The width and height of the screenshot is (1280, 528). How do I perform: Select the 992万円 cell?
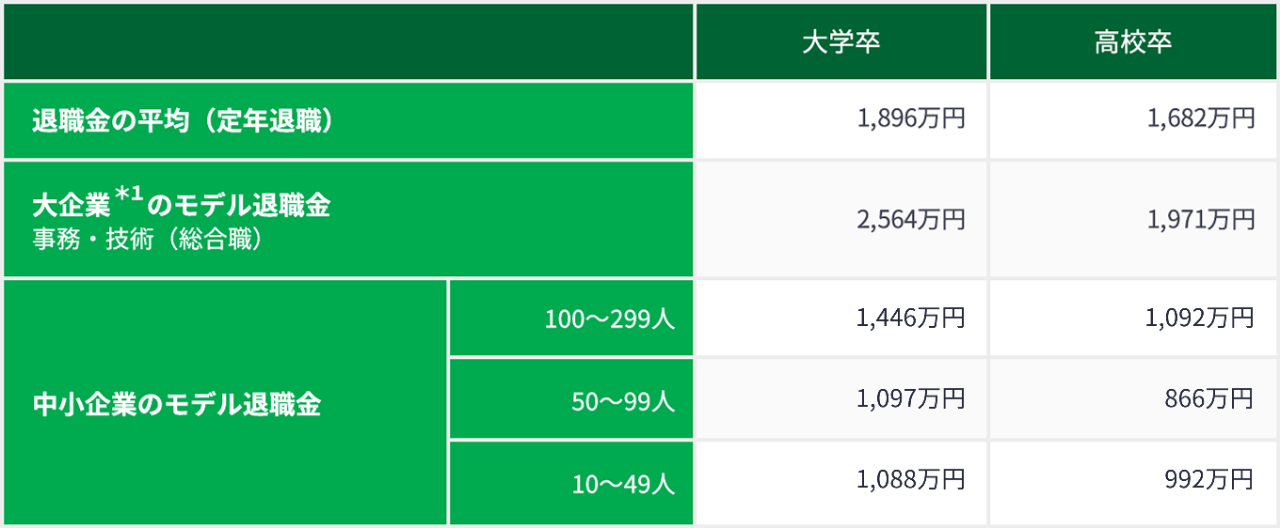click(x=1208, y=480)
